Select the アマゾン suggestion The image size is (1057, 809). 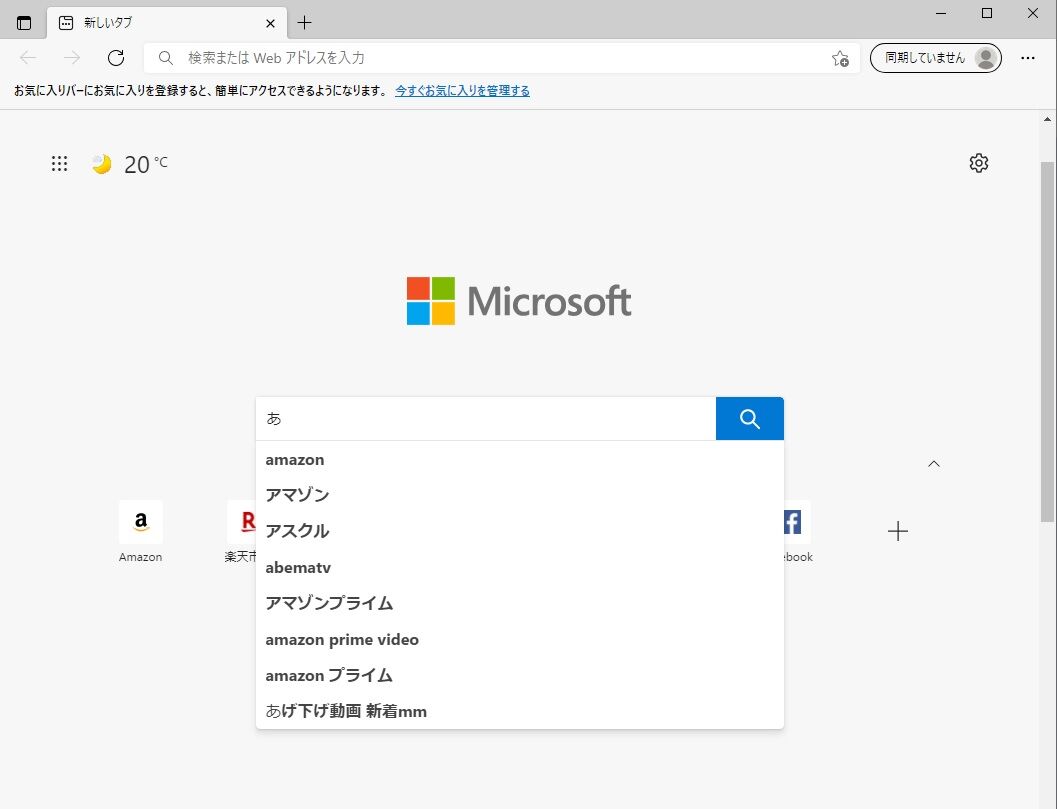click(x=520, y=496)
